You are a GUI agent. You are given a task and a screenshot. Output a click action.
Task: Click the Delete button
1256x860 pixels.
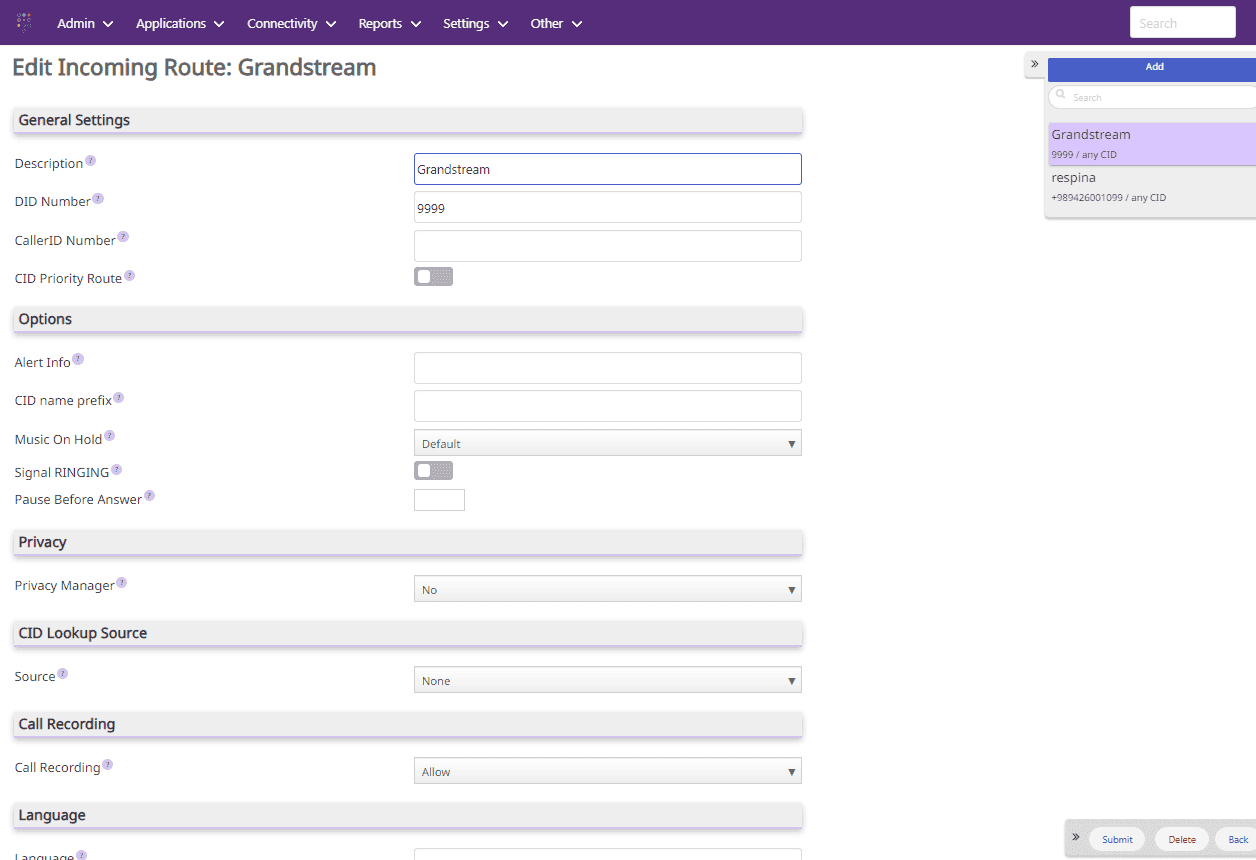[1182, 839]
